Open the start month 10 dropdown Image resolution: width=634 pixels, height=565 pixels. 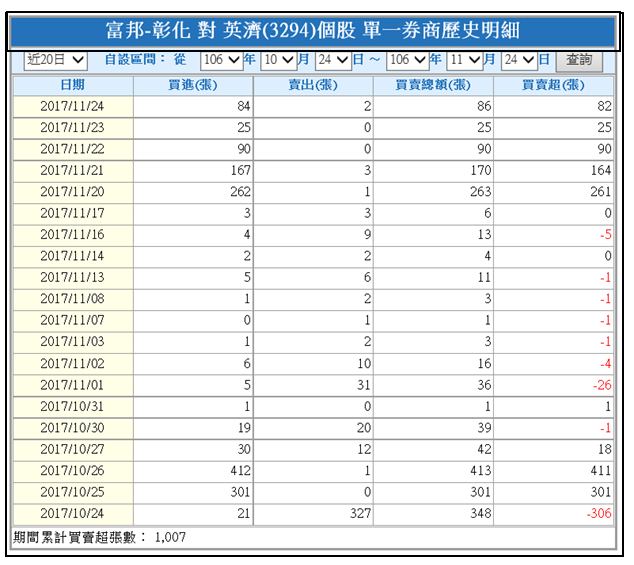coord(278,60)
